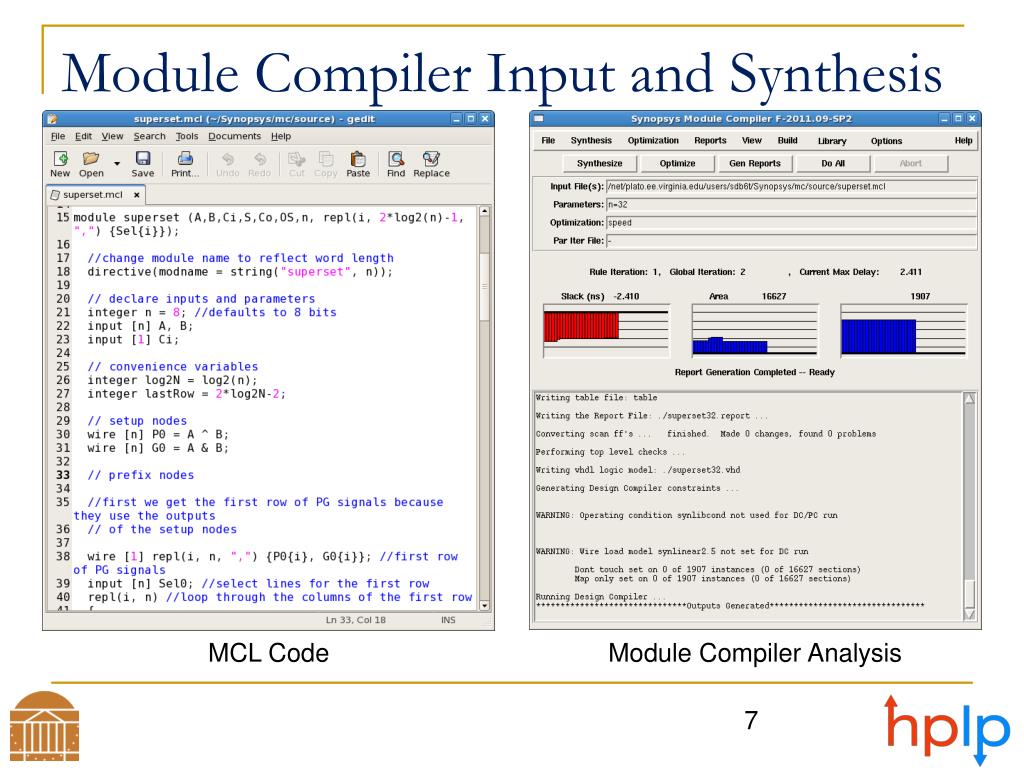
Task: Click the Optimize button
Action: 677,163
